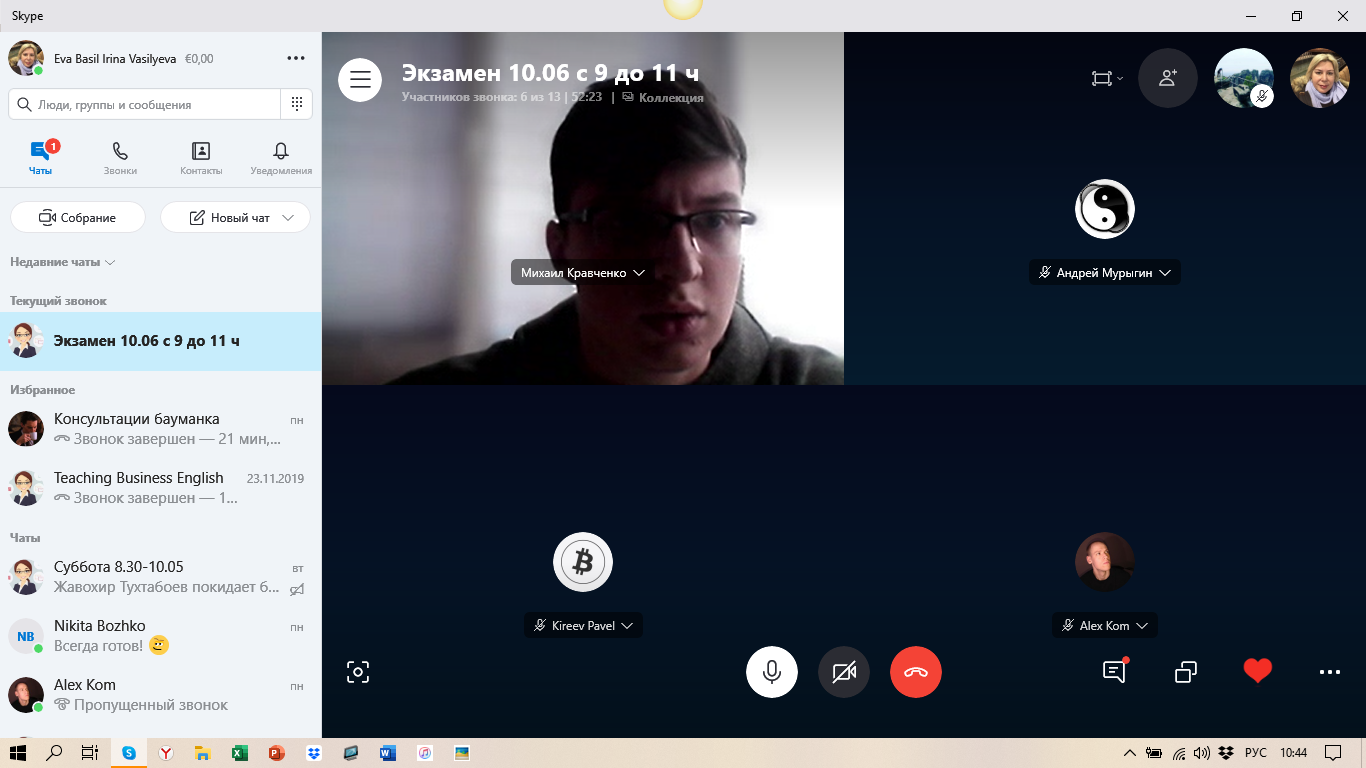Click the add participant icon

(x=1167, y=78)
